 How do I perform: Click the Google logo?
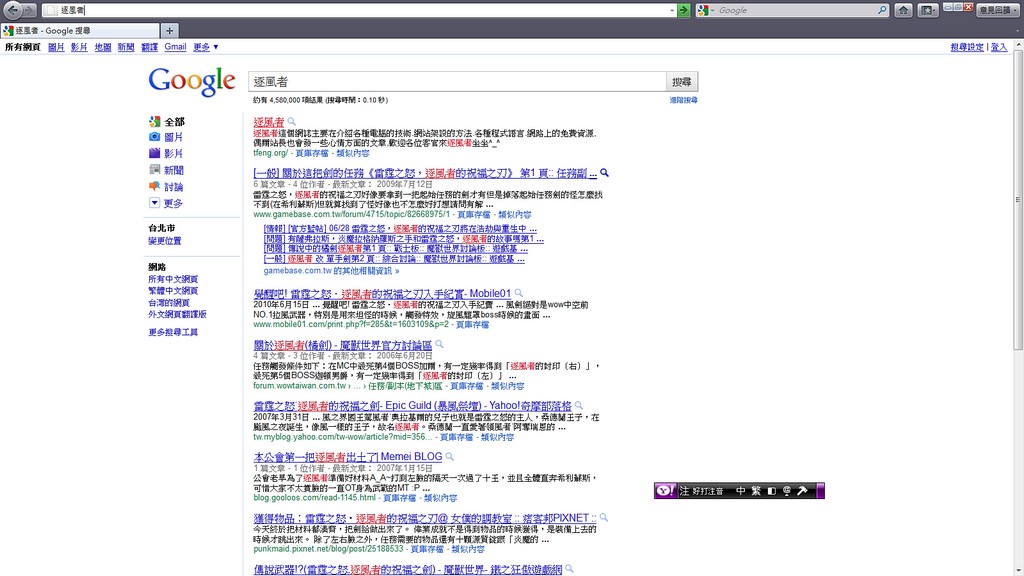point(191,82)
